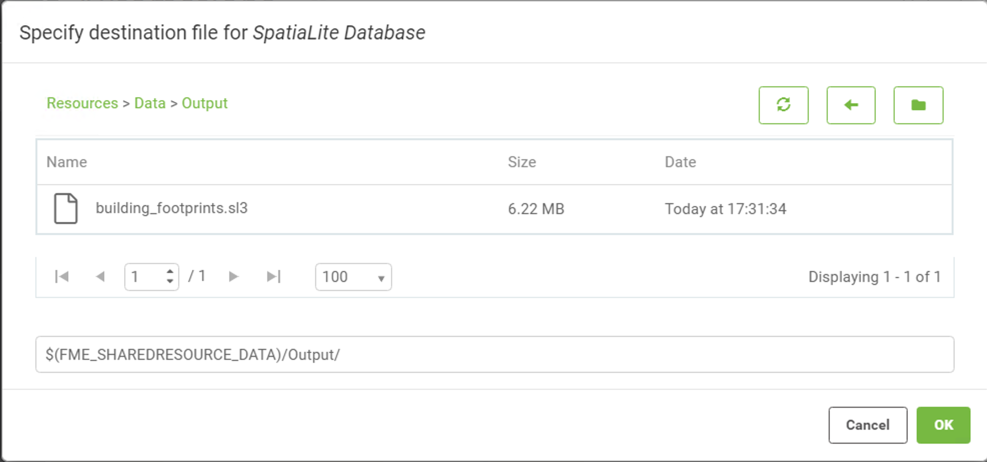Screen dimensions: 987x462
Task: Select the Output breadcrumb link
Action: [205, 103]
